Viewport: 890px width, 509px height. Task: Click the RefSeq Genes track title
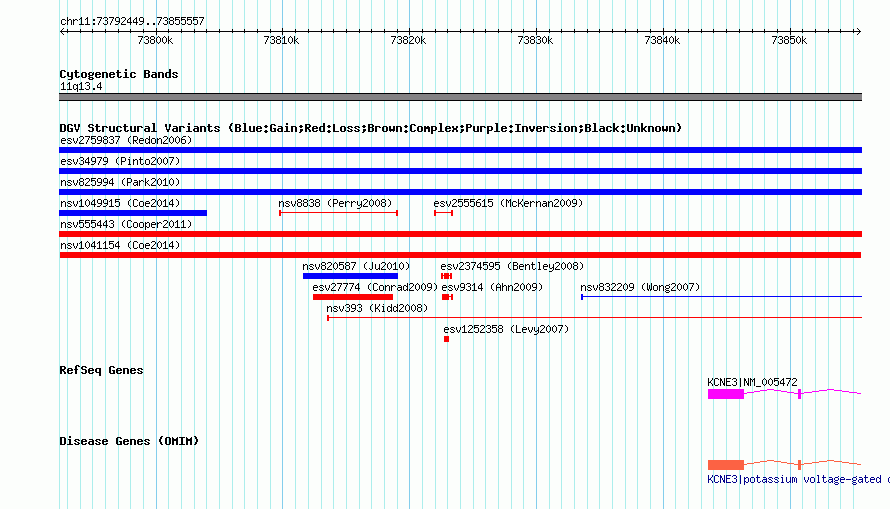[101, 370]
